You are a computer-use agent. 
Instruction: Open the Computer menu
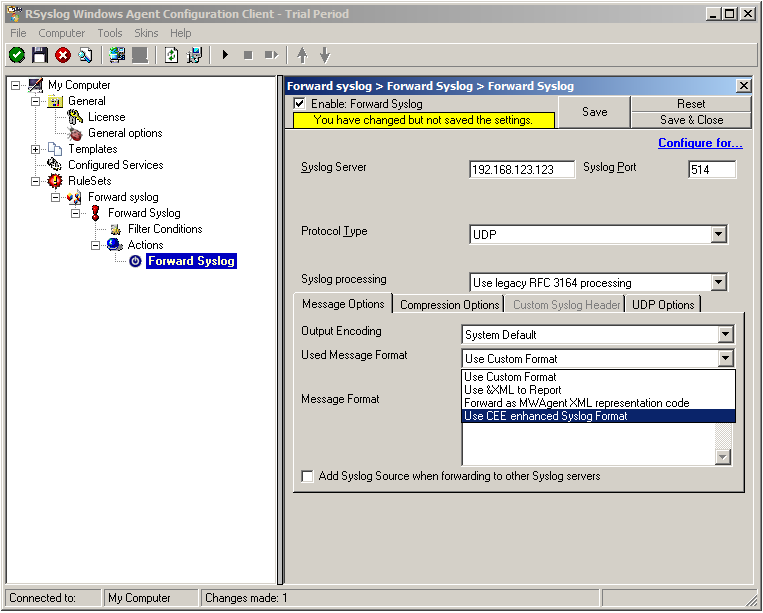coord(61,33)
